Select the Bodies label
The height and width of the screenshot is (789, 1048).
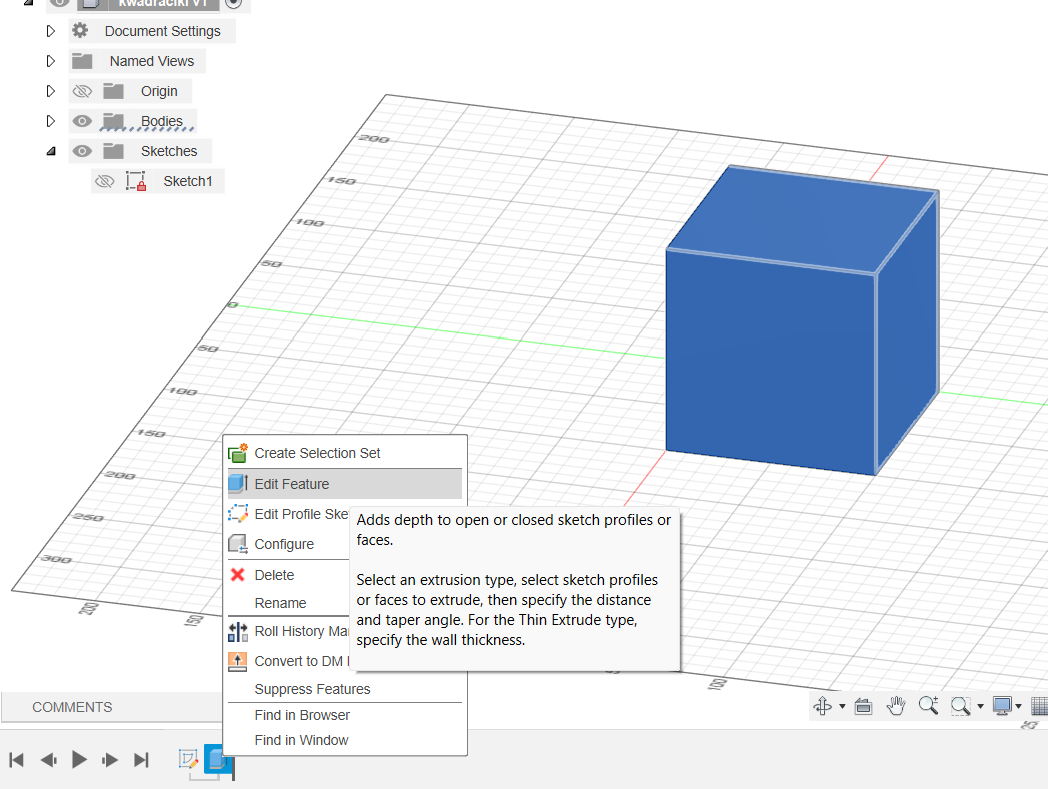click(x=162, y=121)
